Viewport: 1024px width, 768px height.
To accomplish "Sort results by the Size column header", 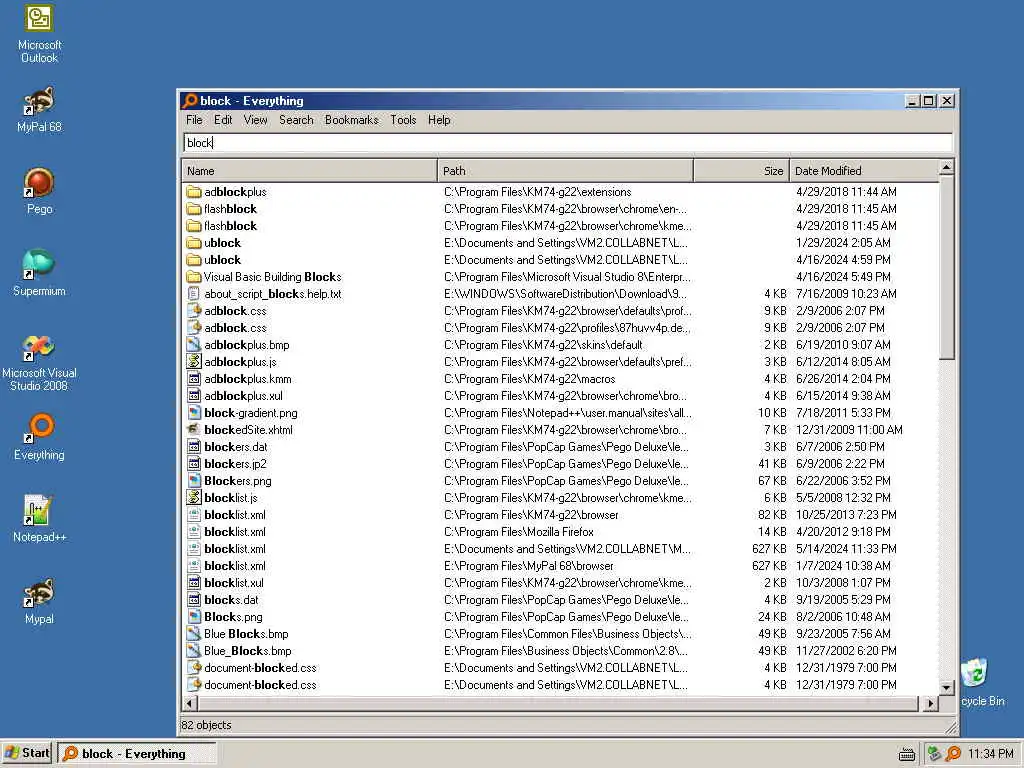I will (x=741, y=171).
